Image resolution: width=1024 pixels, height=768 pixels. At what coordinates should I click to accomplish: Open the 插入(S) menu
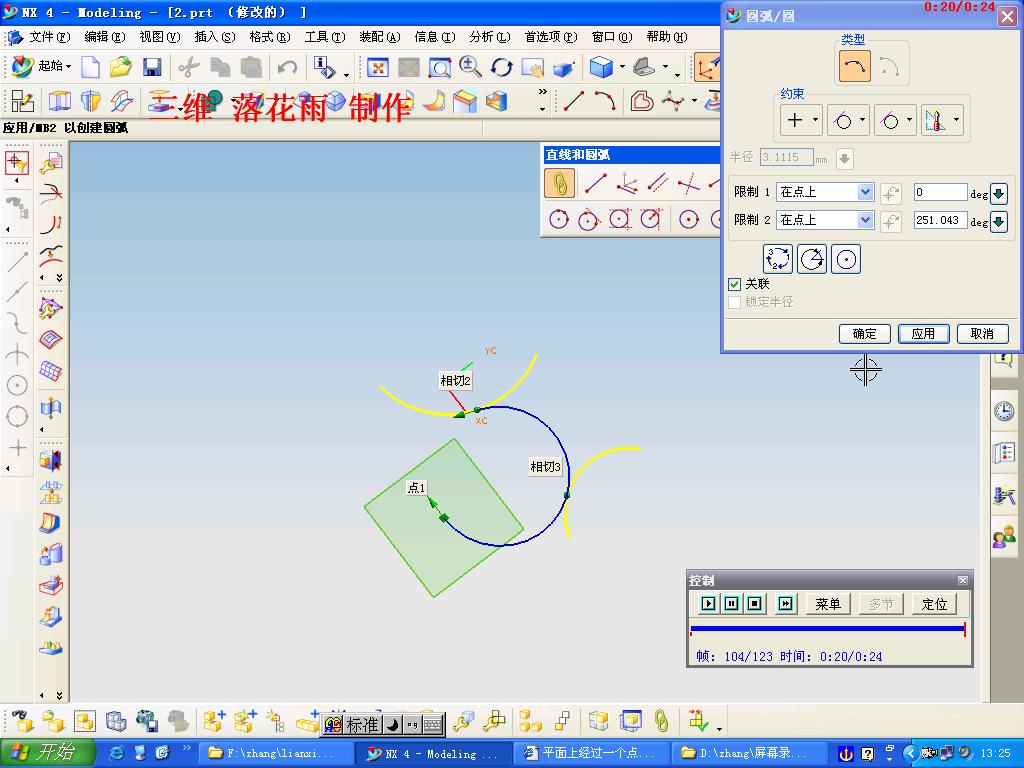[214, 37]
